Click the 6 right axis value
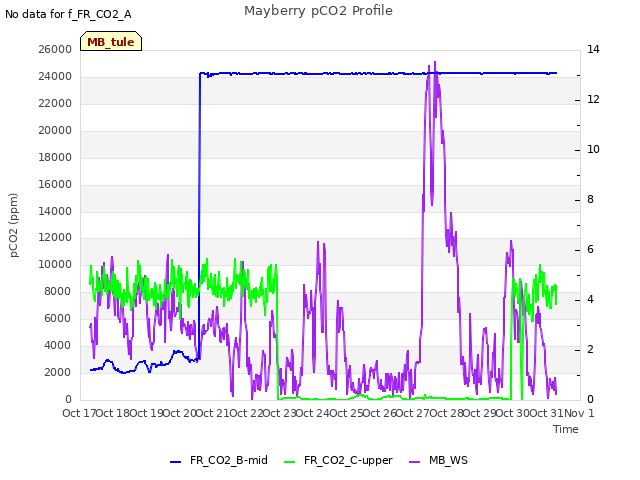Image resolution: width=640 pixels, height=480 pixels. pos(591,249)
